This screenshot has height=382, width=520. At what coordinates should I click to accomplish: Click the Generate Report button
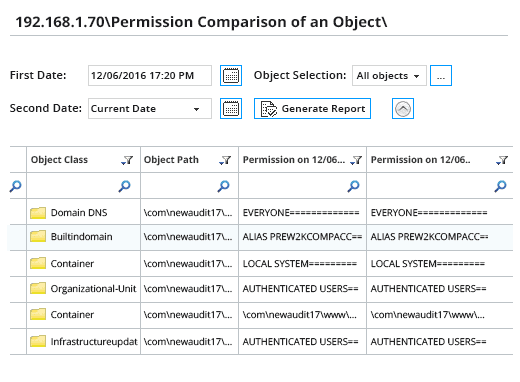(x=312, y=108)
